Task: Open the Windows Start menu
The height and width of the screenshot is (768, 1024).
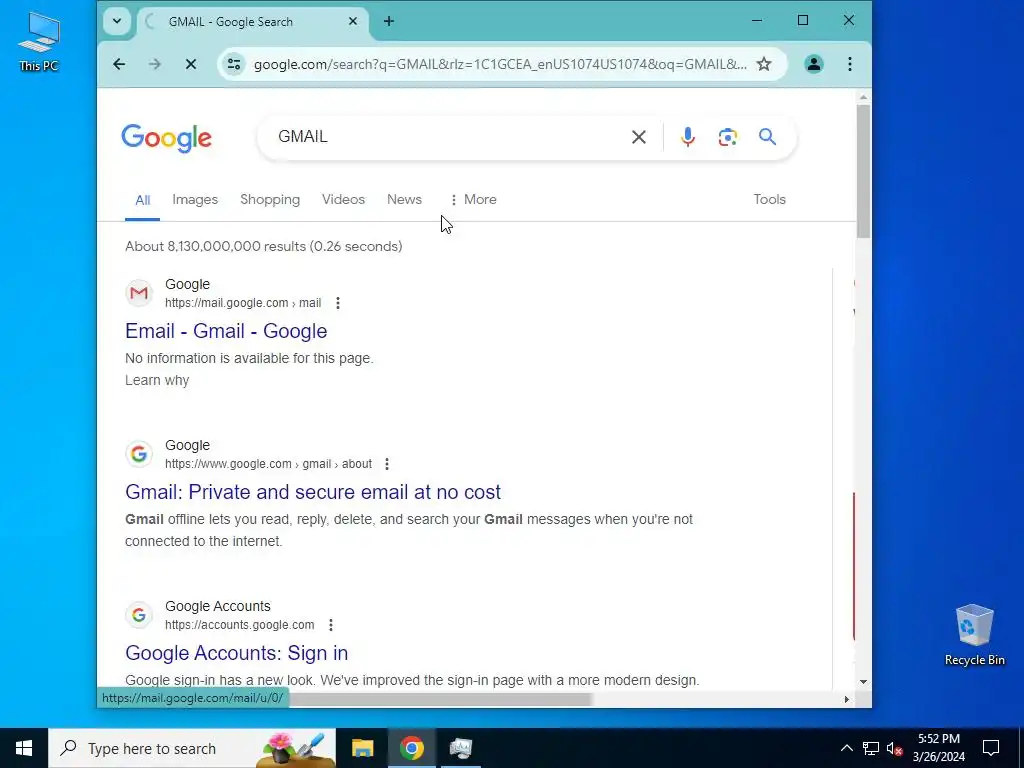Action: pos(24,748)
